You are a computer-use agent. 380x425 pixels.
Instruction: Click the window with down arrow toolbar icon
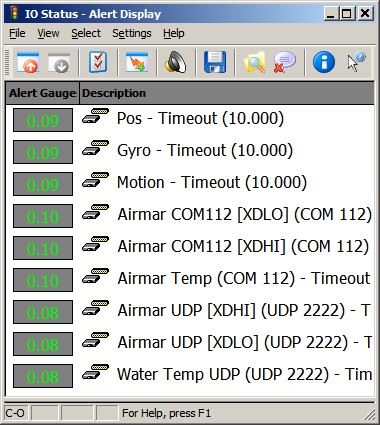pyautogui.click(x=59, y=62)
